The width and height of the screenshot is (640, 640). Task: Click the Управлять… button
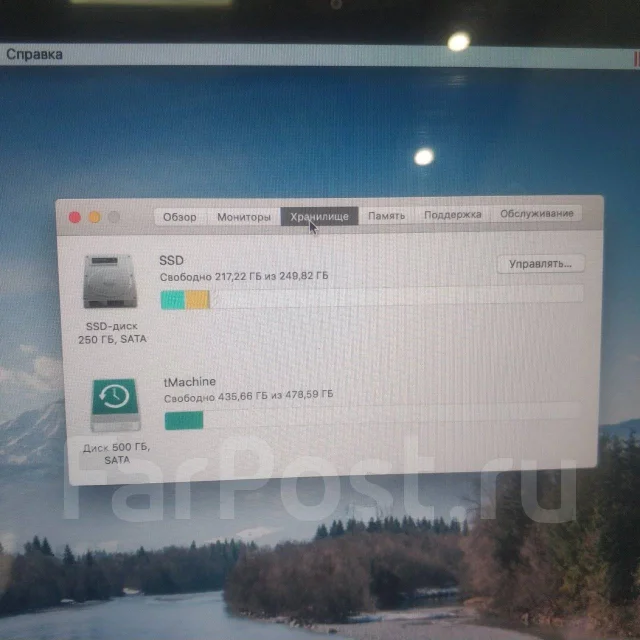540,264
